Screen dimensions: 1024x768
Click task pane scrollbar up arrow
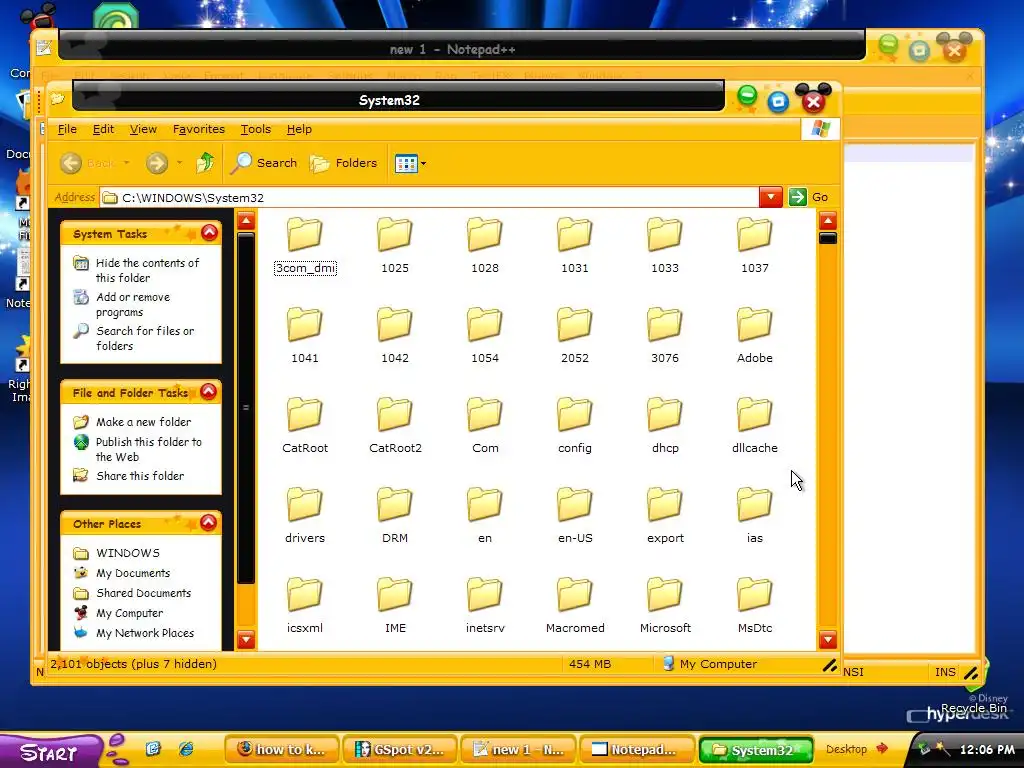(246, 221)
